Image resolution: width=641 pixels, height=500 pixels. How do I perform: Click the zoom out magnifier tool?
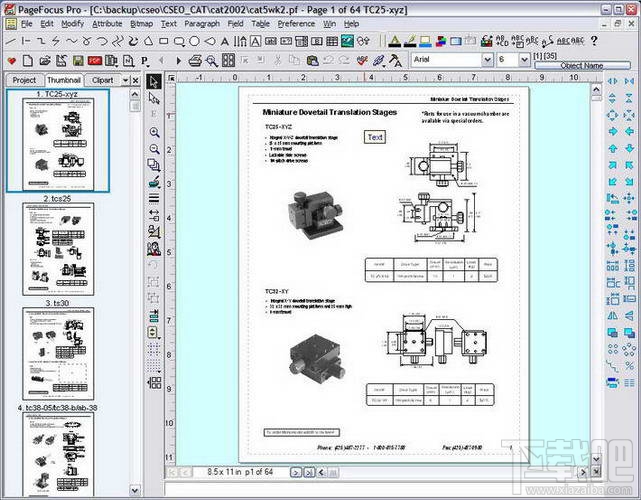click(154, 149)
